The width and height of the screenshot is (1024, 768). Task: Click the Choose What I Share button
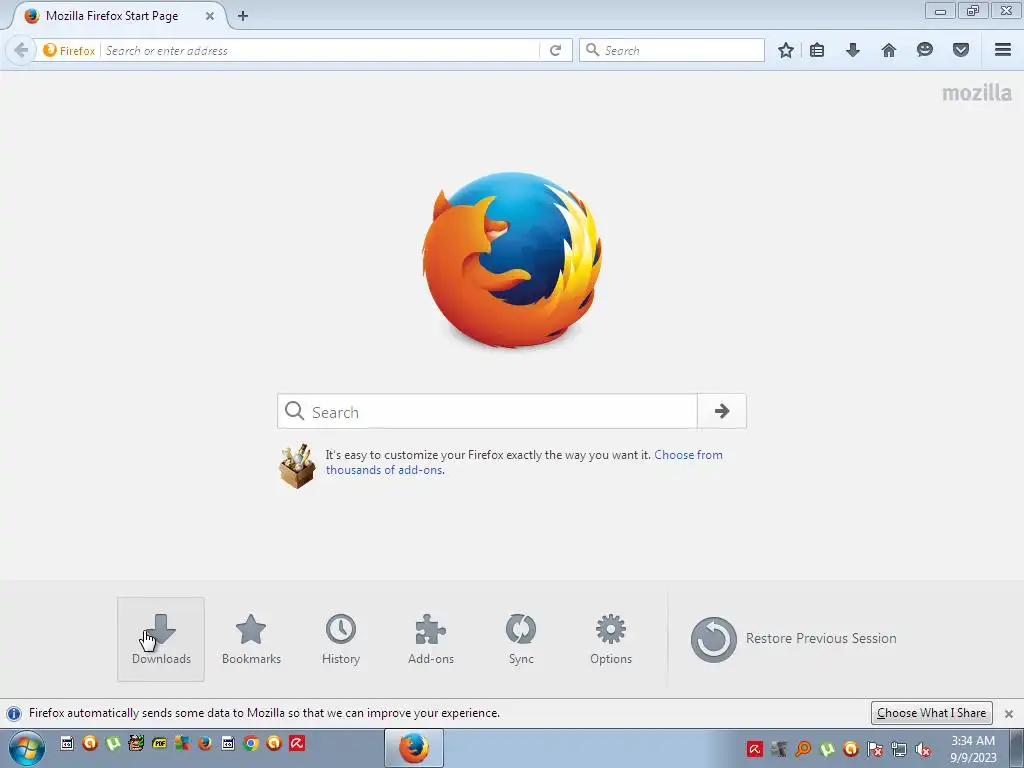931,712
